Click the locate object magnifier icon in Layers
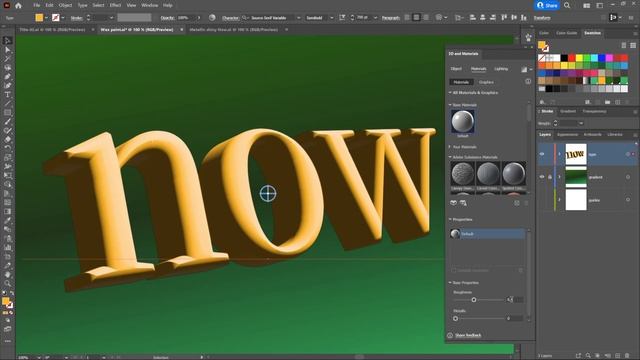 tap(588, 356)
